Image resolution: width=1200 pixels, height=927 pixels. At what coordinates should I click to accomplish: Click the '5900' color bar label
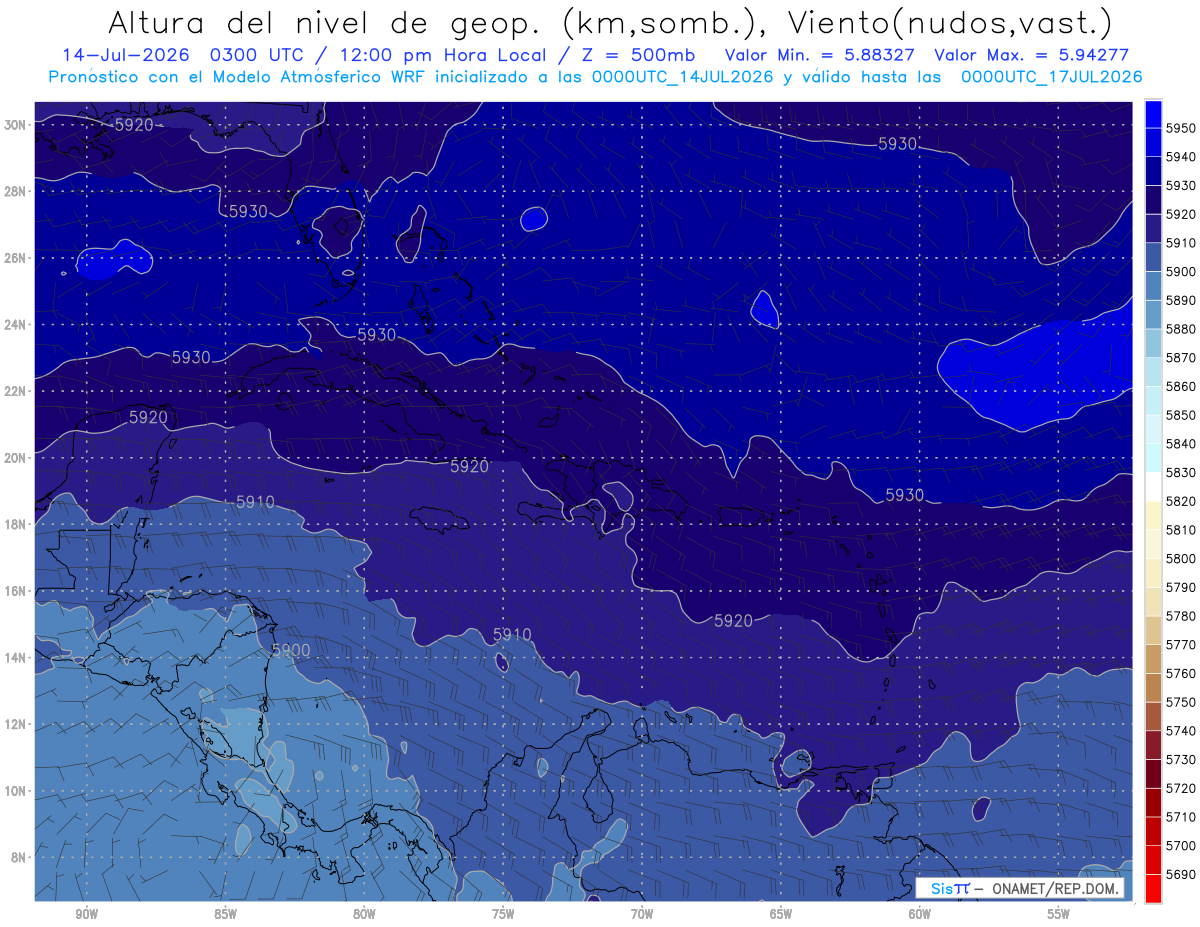click(1180, 272)
